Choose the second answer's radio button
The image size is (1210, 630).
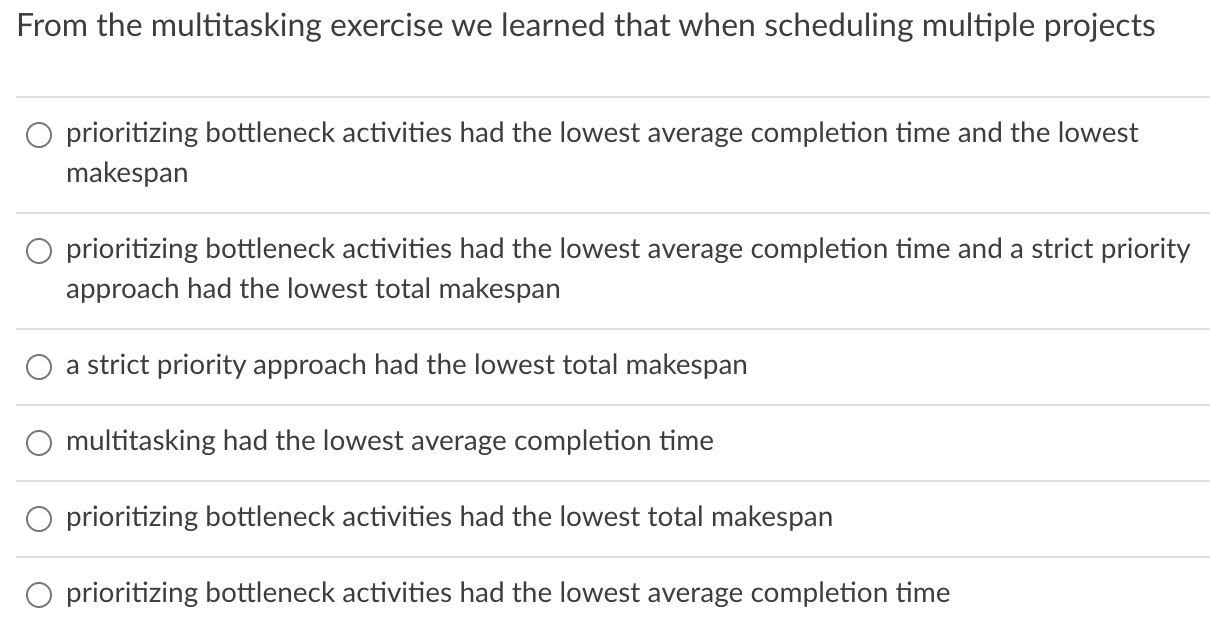pos(39,251)
